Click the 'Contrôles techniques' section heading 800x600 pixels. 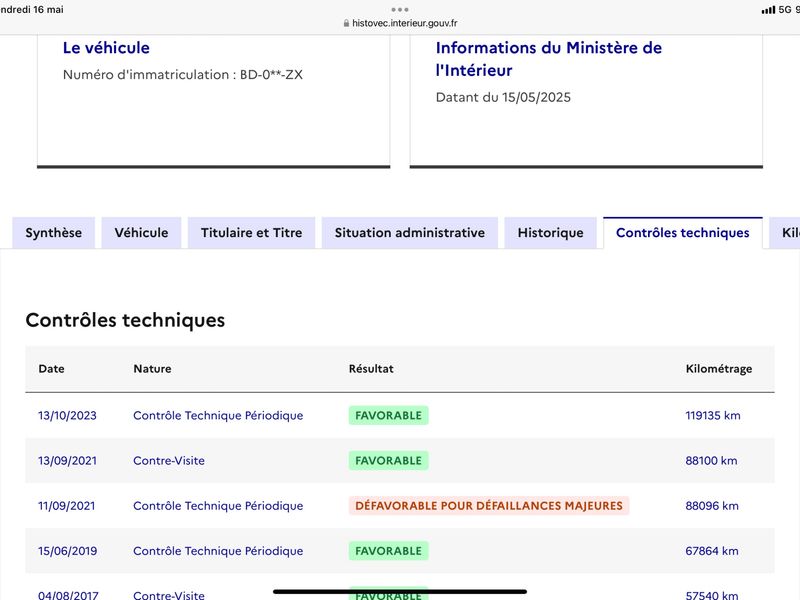point(125,320)
